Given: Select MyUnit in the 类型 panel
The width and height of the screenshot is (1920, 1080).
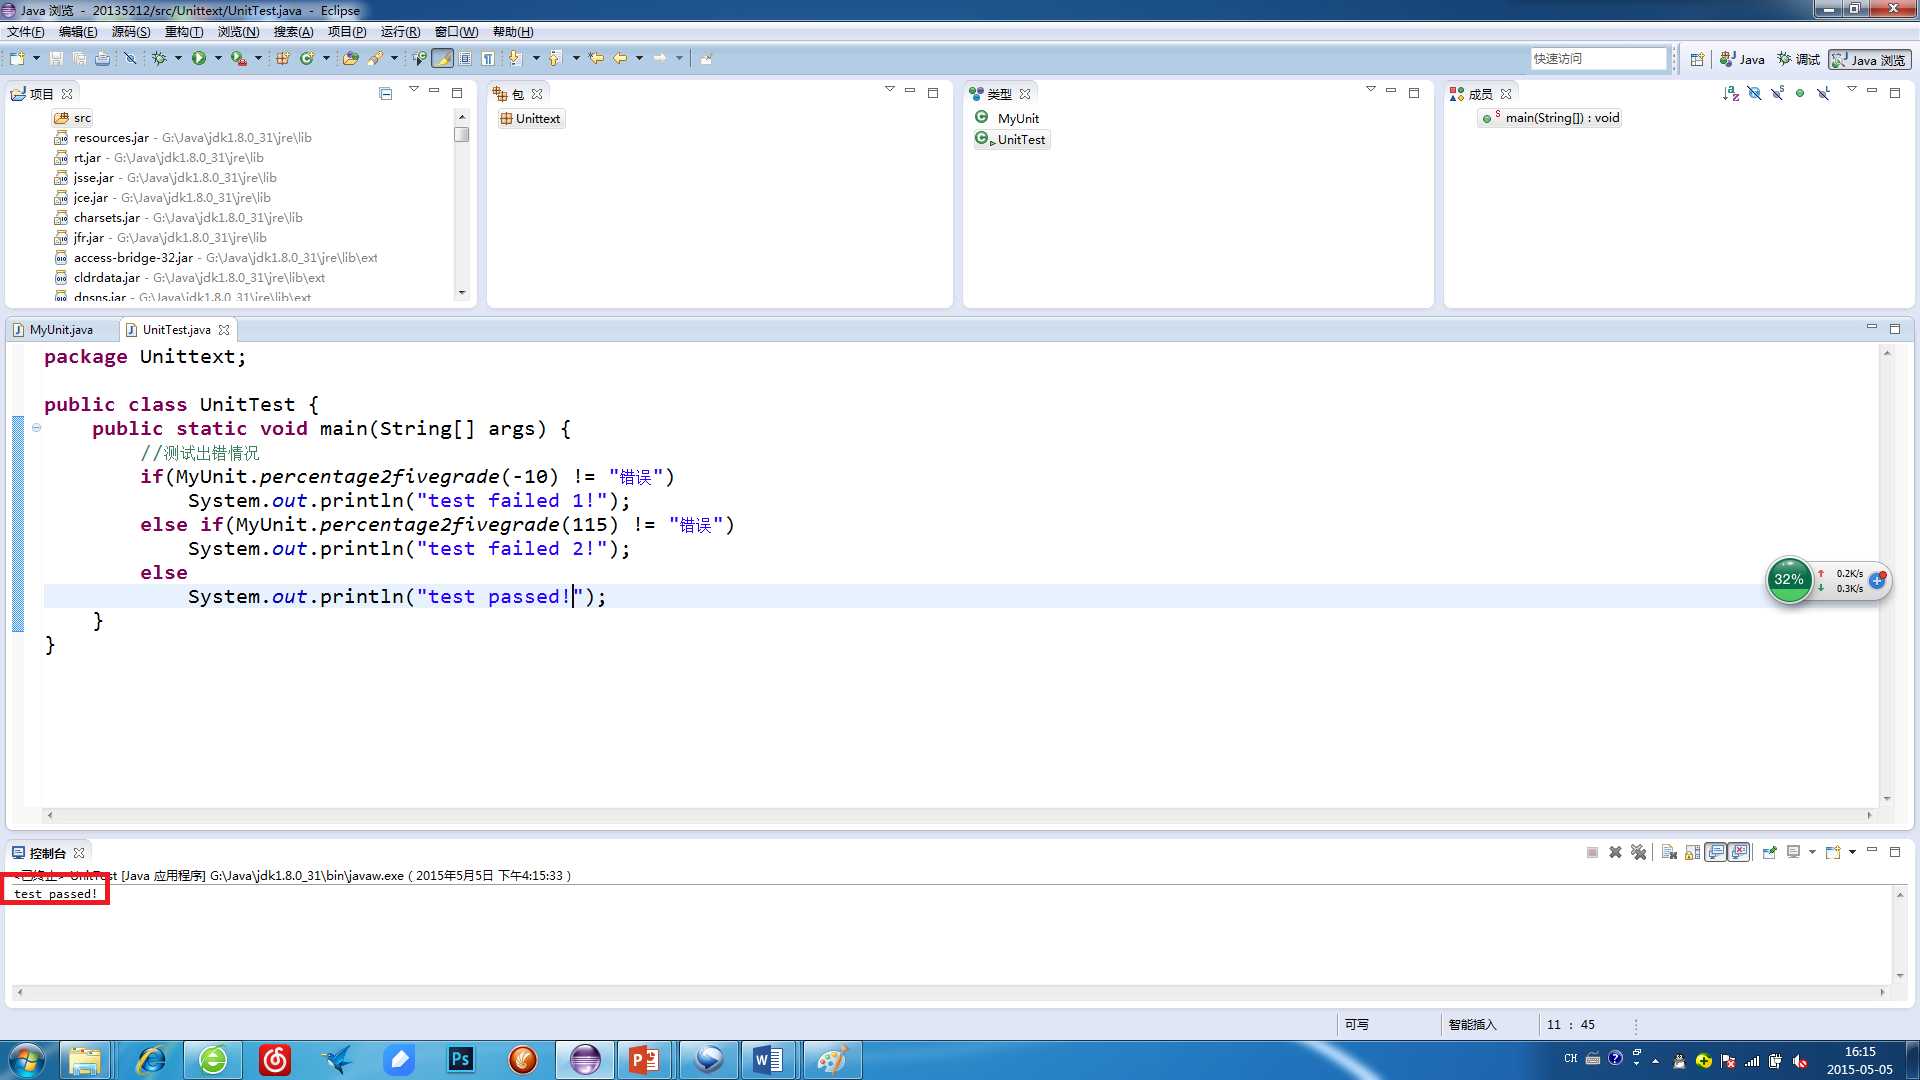Looking at the screenshot, I should click(1018, 118).
